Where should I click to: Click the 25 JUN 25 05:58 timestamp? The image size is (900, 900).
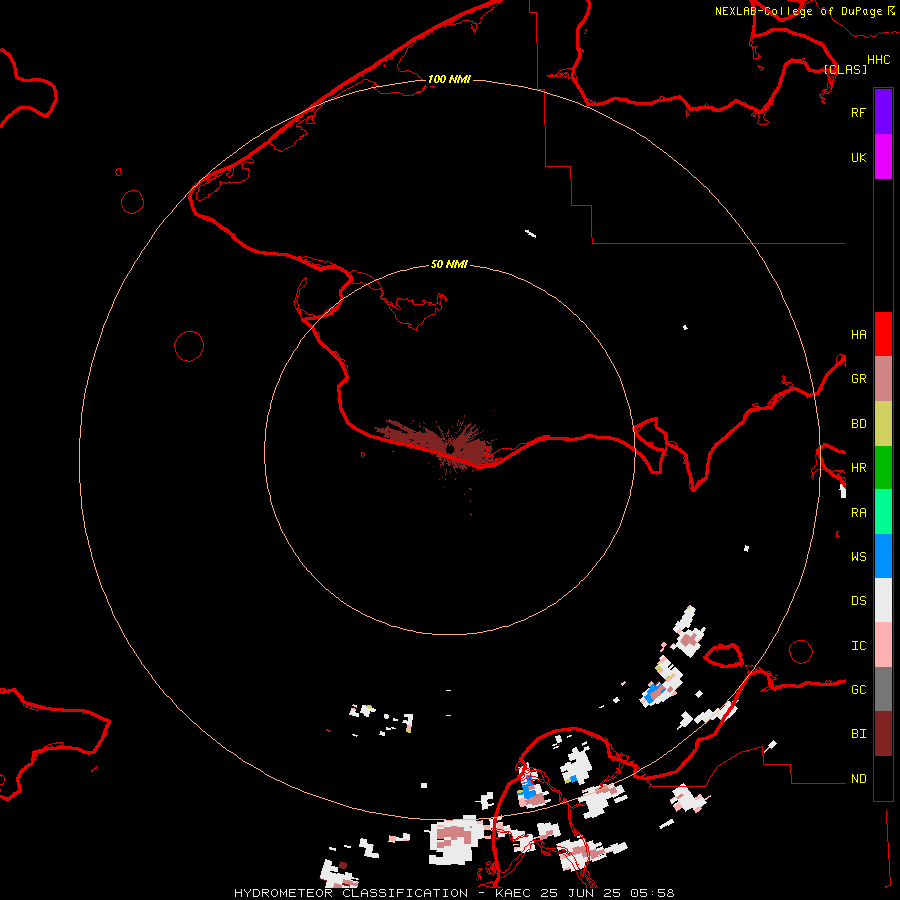click(x=607, y=893)
